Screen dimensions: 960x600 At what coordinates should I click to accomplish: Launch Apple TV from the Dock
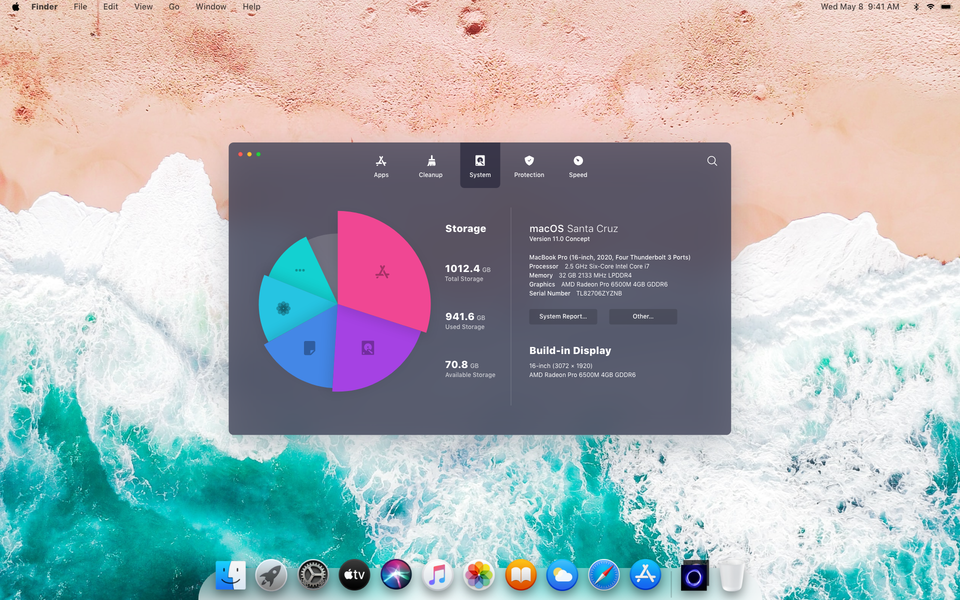coord(354,576)
